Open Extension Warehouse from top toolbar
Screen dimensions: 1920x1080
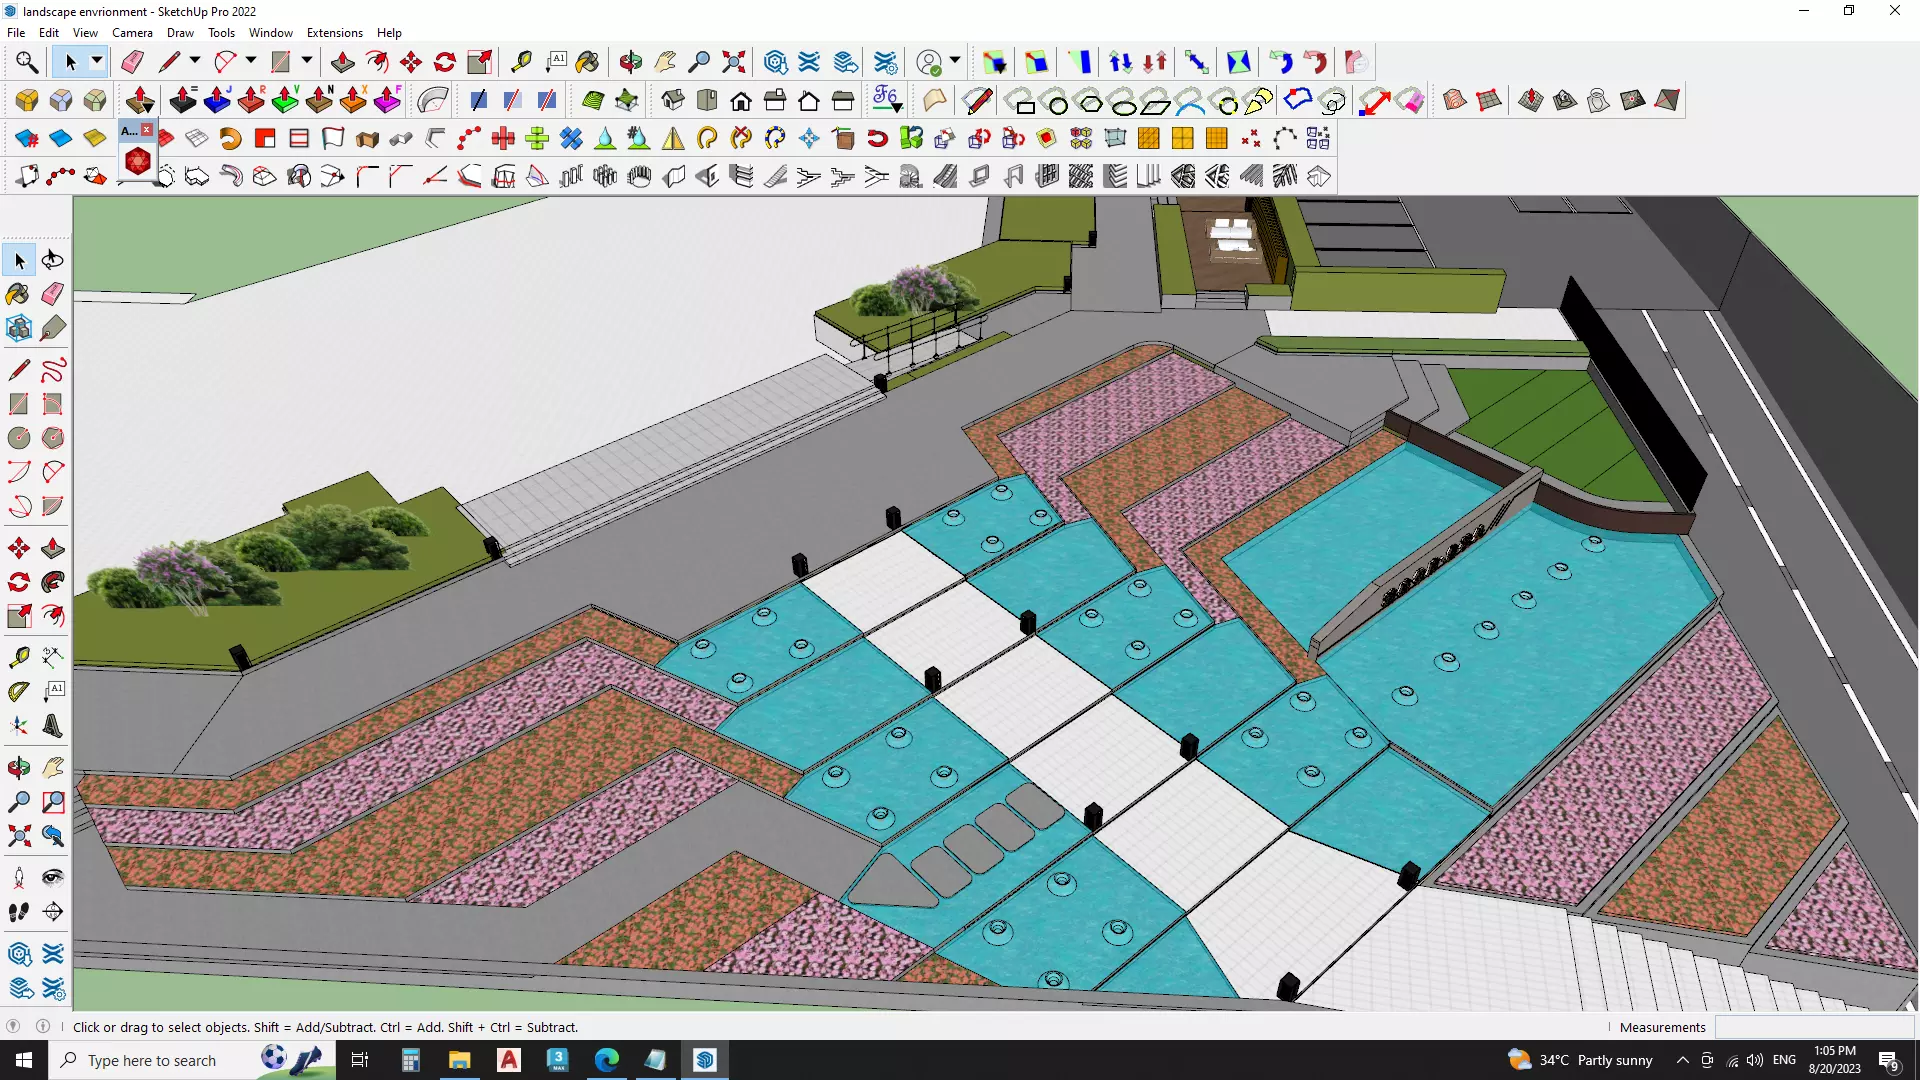click(x=810, y=62)
